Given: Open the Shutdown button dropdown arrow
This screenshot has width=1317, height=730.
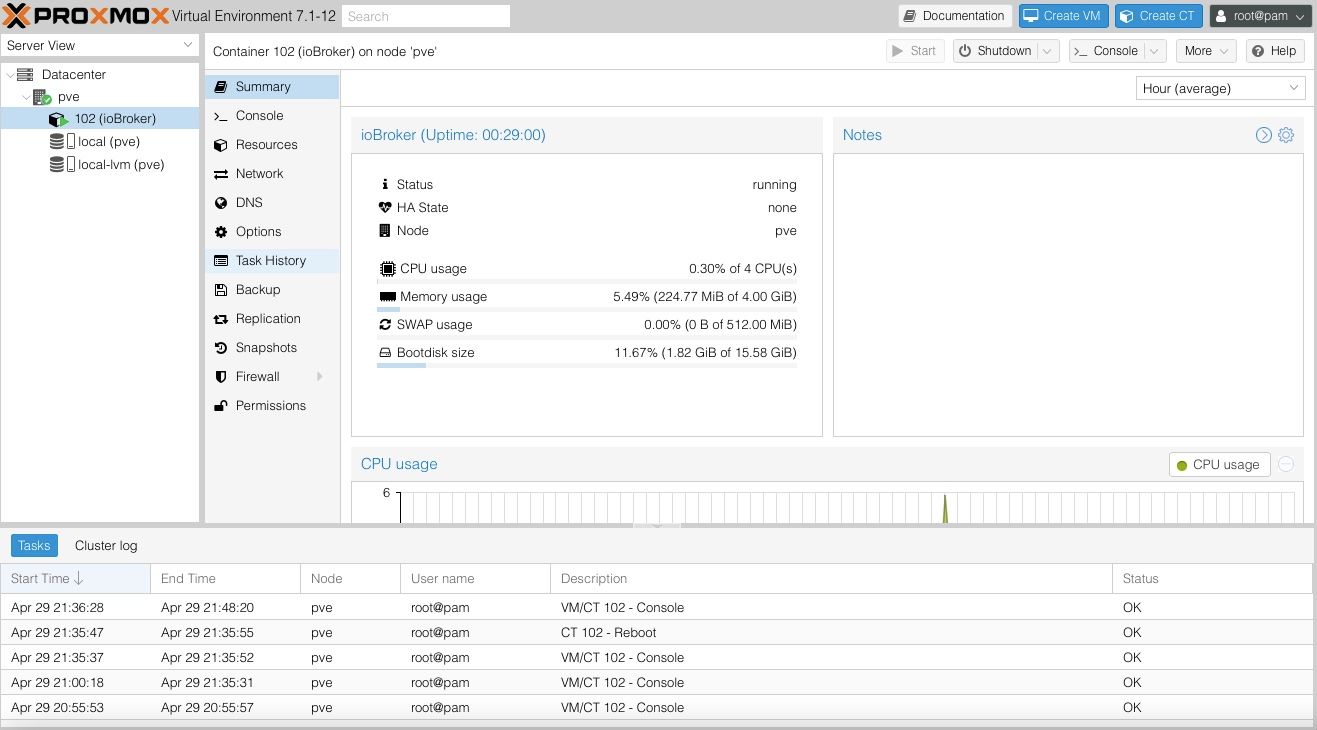Looking at the screenshot, I should point(1048,51).
